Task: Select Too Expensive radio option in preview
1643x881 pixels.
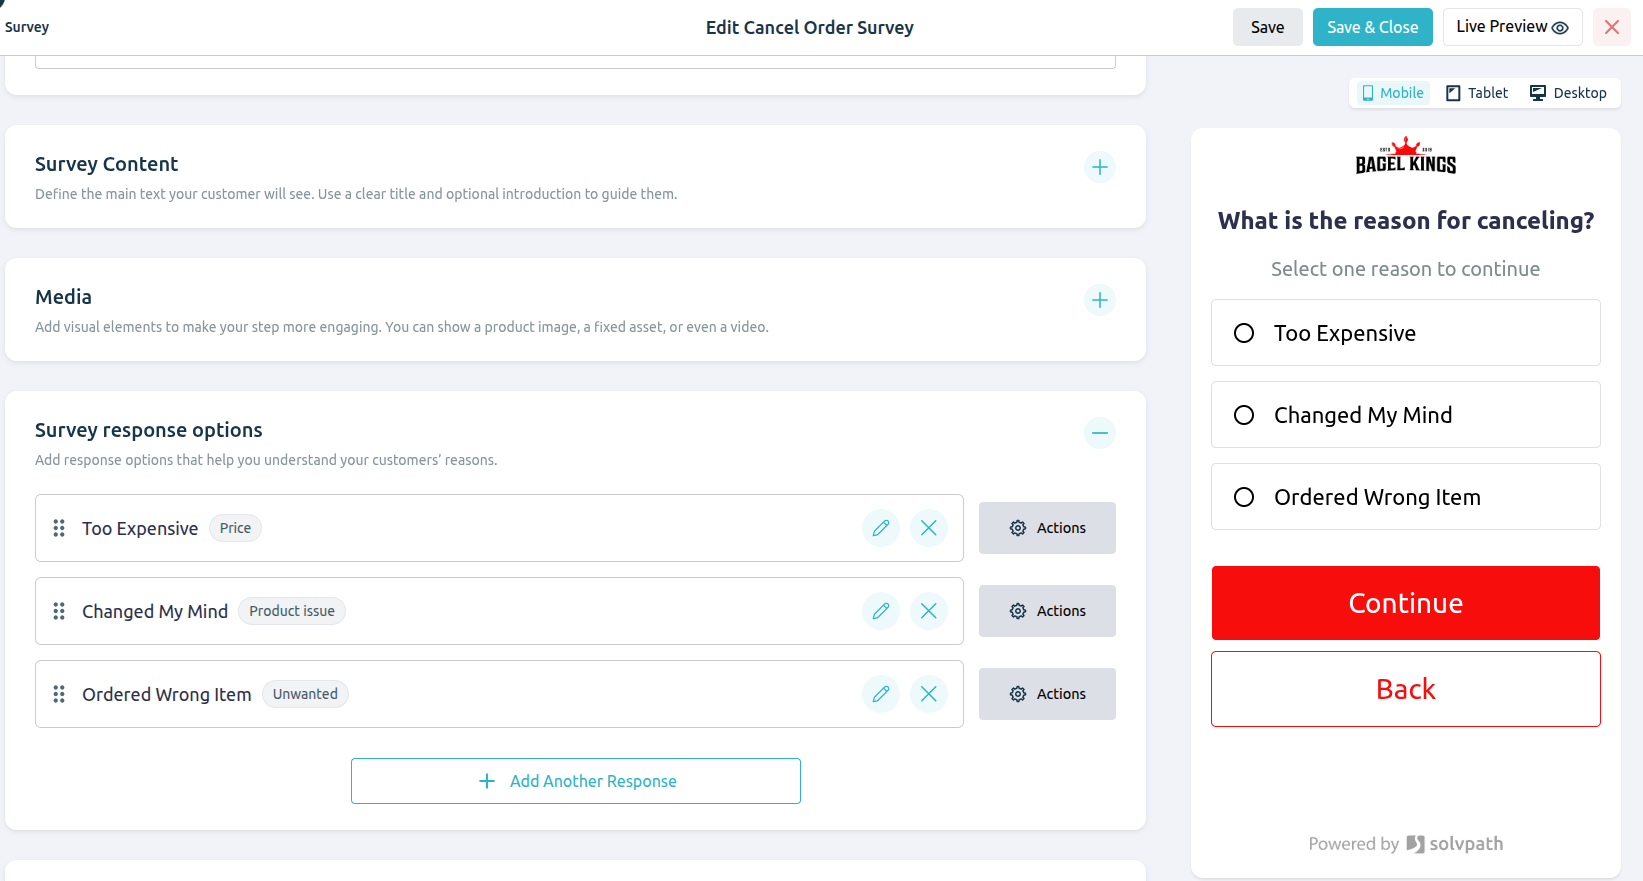Action: tap(1244, 333)
